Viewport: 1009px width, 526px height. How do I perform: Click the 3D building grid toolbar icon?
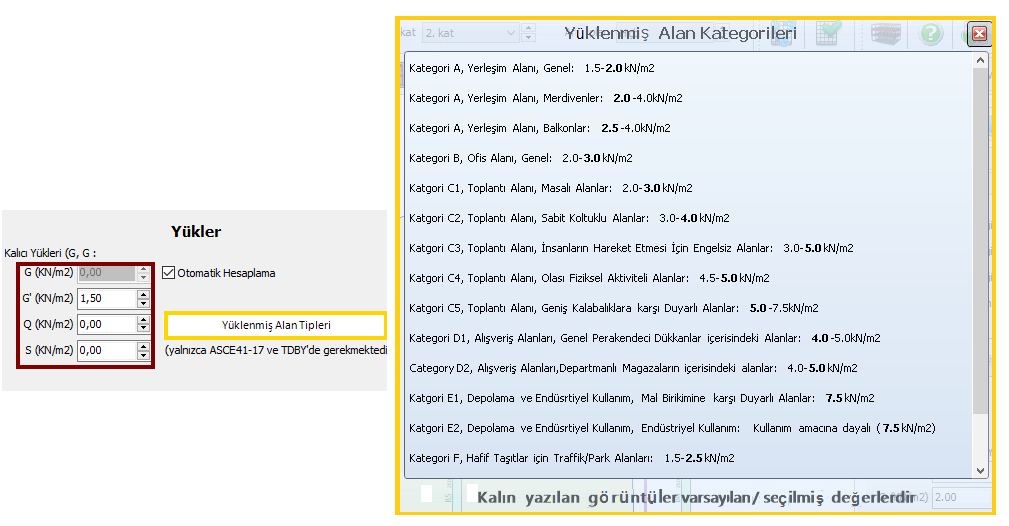point(885,34)
